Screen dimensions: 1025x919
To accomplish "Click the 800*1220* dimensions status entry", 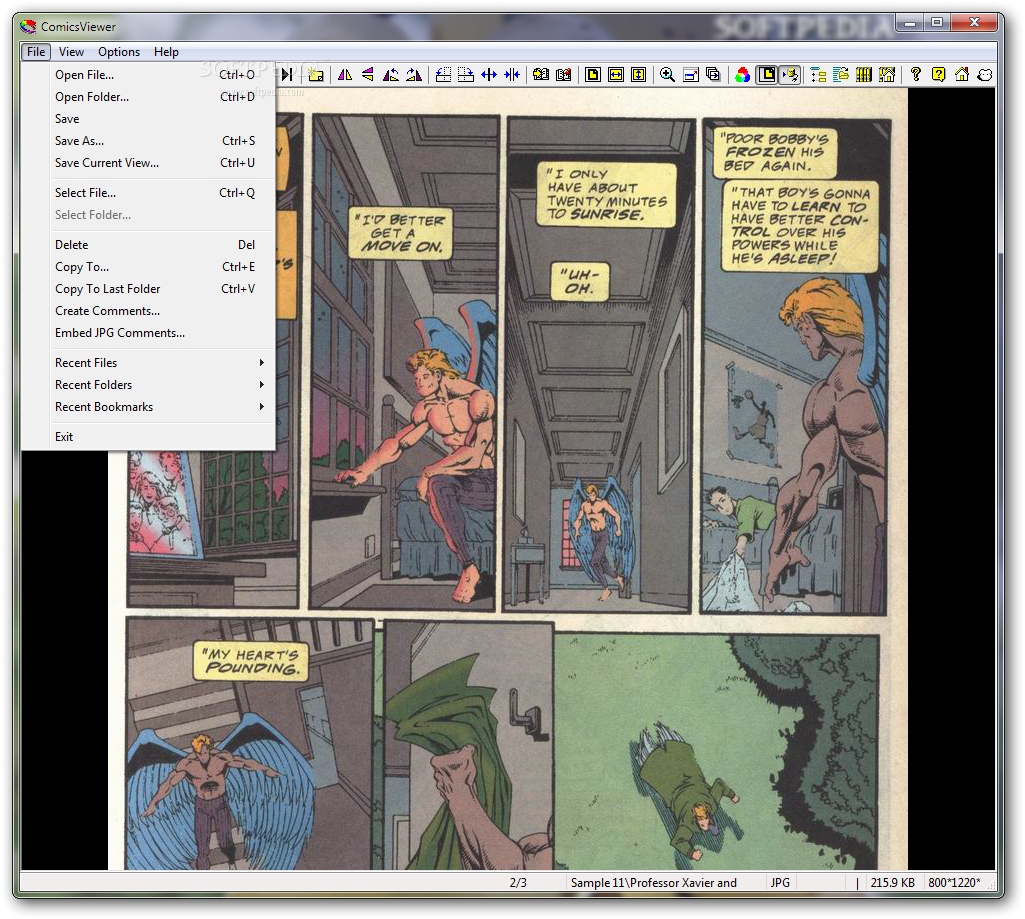I will click(x=954, y=882).
